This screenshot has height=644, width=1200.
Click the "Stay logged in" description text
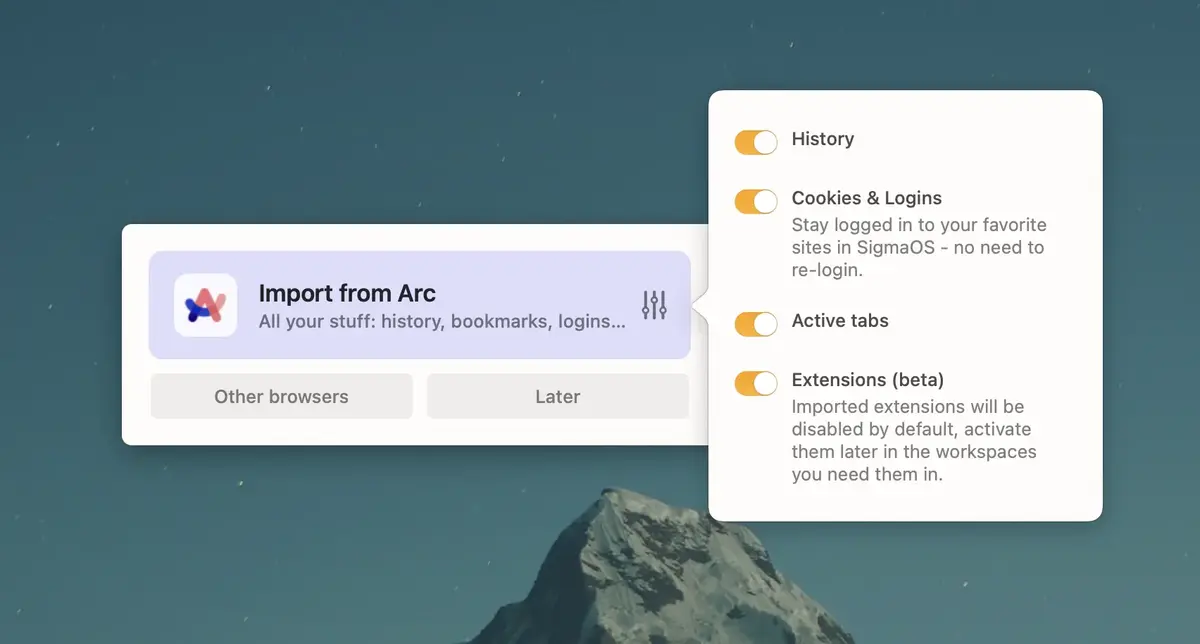coord(918,247)
